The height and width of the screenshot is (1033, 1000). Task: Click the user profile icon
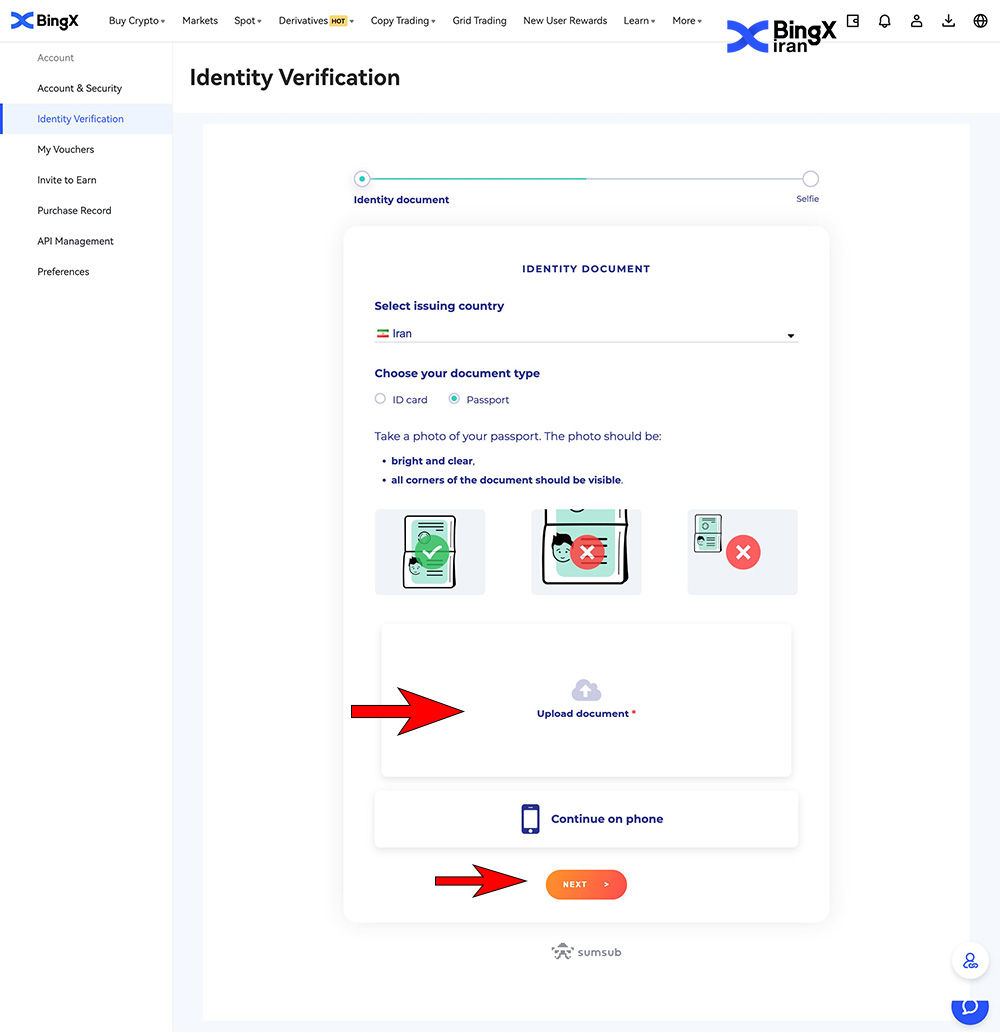point(917,21)
